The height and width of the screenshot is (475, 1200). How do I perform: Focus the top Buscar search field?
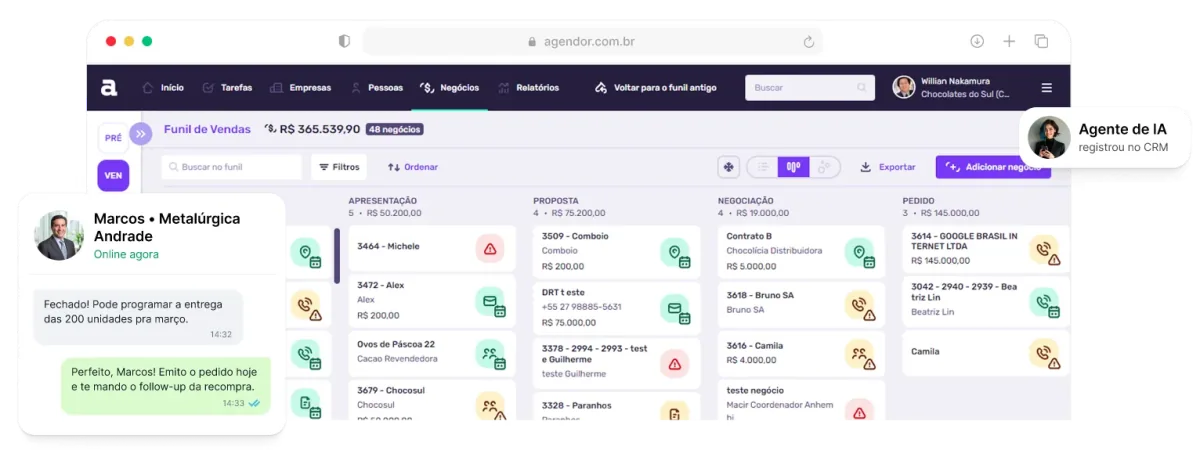click(x=810, y=88)
